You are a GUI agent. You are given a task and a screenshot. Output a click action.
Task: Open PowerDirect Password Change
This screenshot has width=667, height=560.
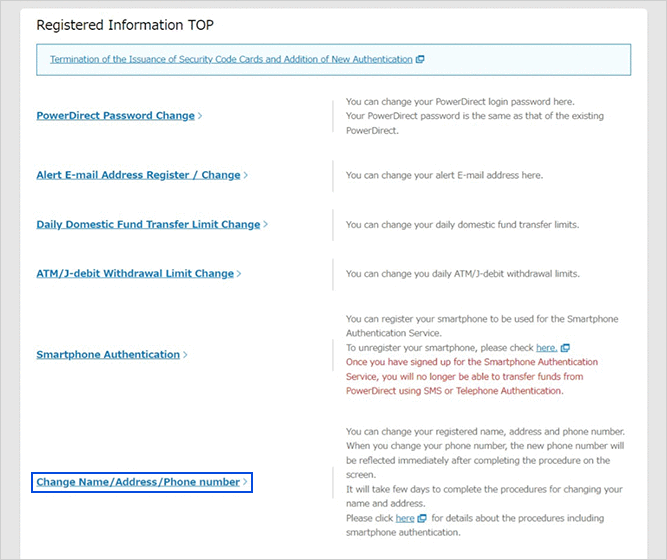tap(115, 116)
